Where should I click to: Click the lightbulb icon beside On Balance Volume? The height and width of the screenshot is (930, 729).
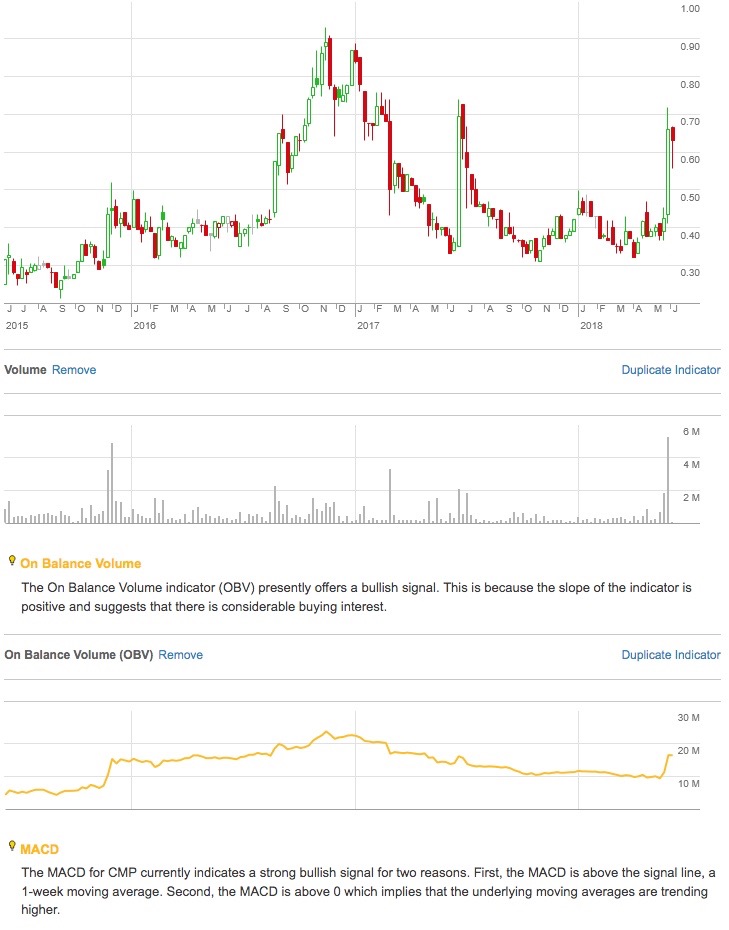[11, 560]
